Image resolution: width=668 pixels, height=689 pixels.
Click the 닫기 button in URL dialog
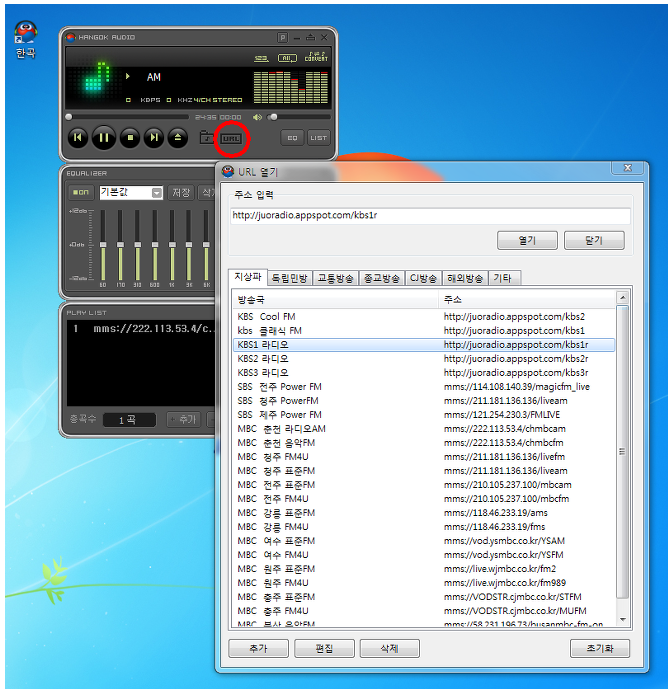point(594,240)
